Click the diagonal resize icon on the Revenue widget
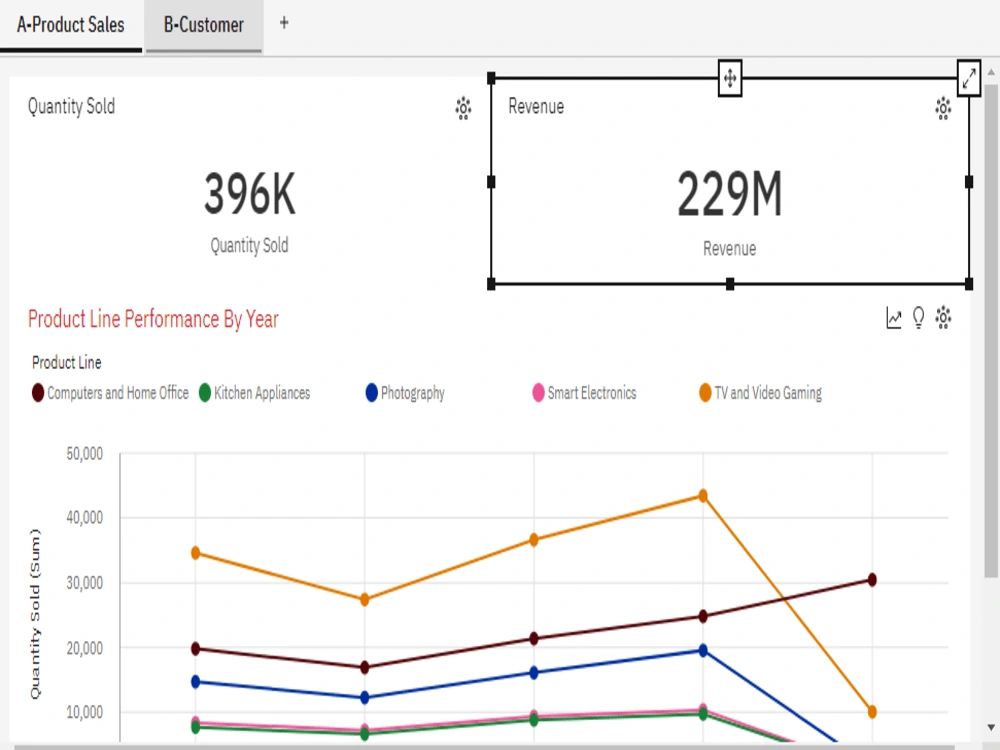Viewport: 1000px width, 750px height. point(967,79)
